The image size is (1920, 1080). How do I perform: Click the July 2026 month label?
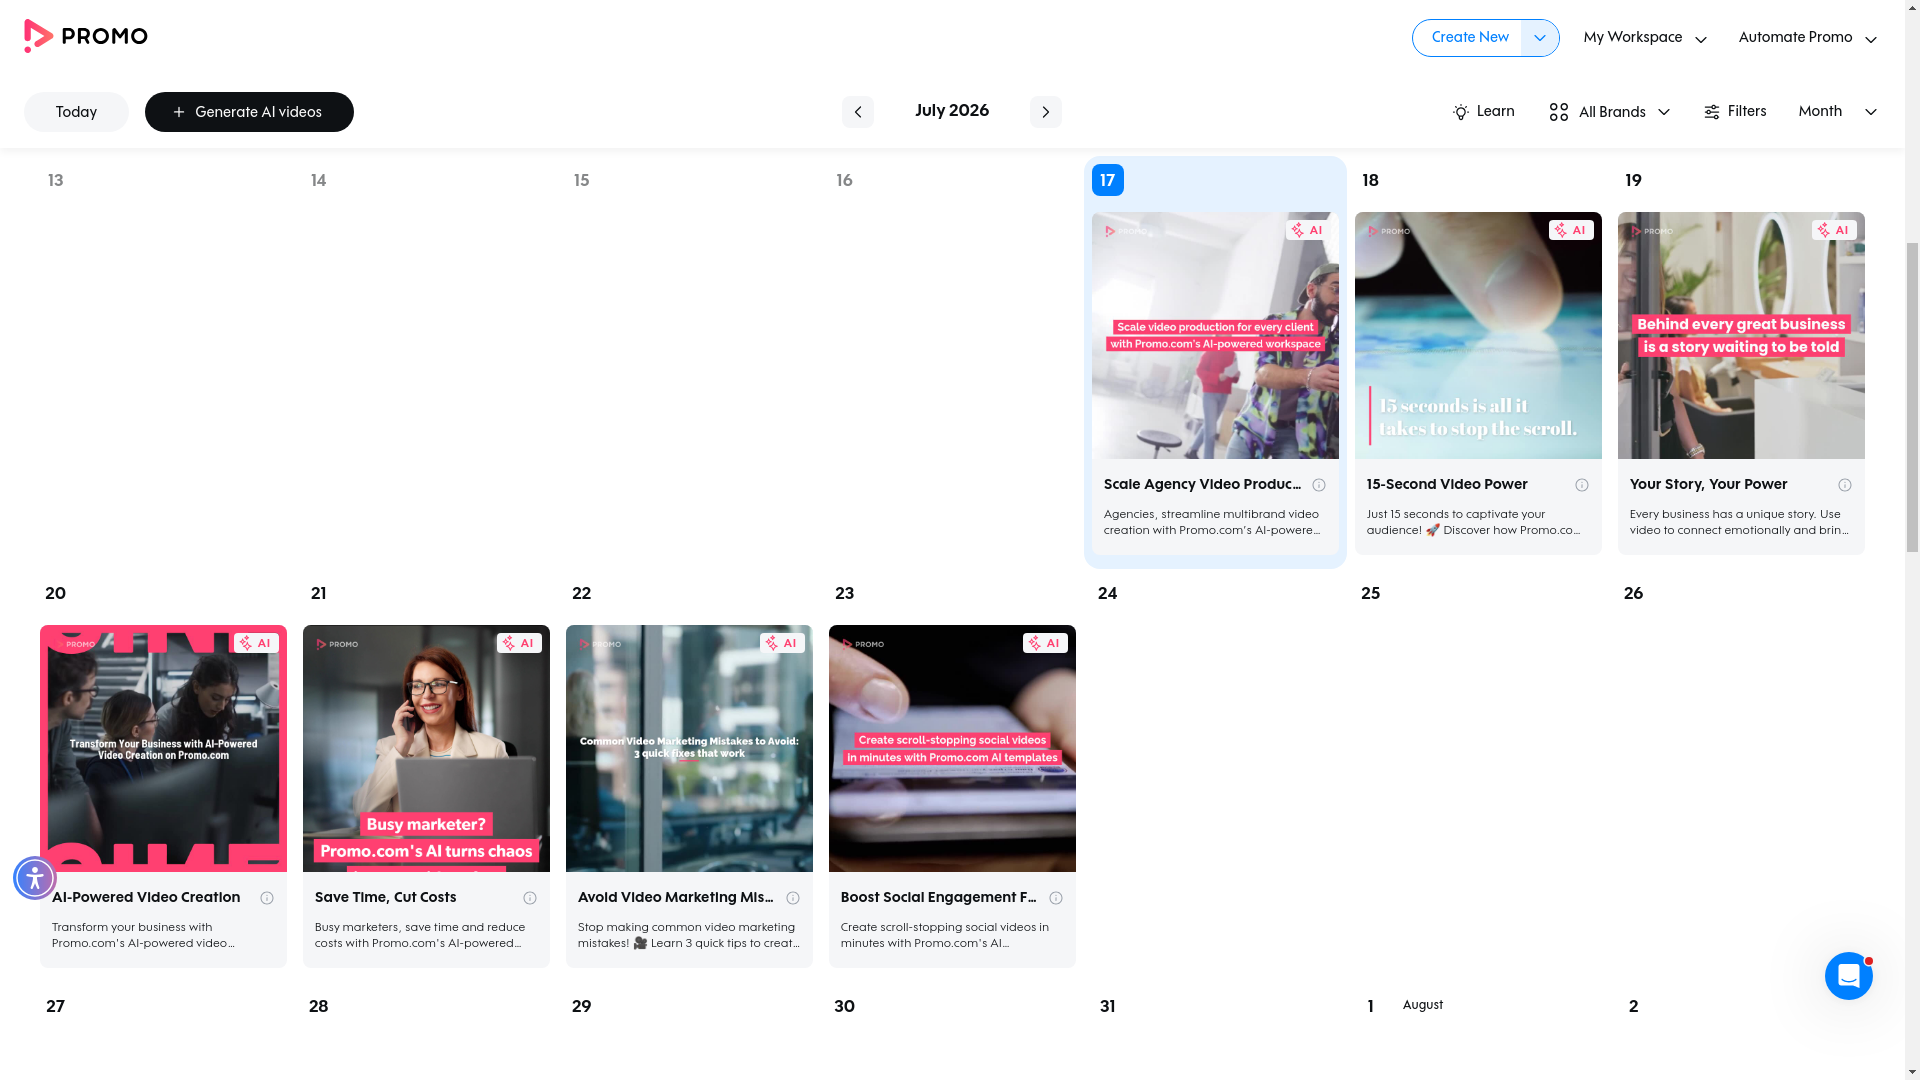[951, 111]
